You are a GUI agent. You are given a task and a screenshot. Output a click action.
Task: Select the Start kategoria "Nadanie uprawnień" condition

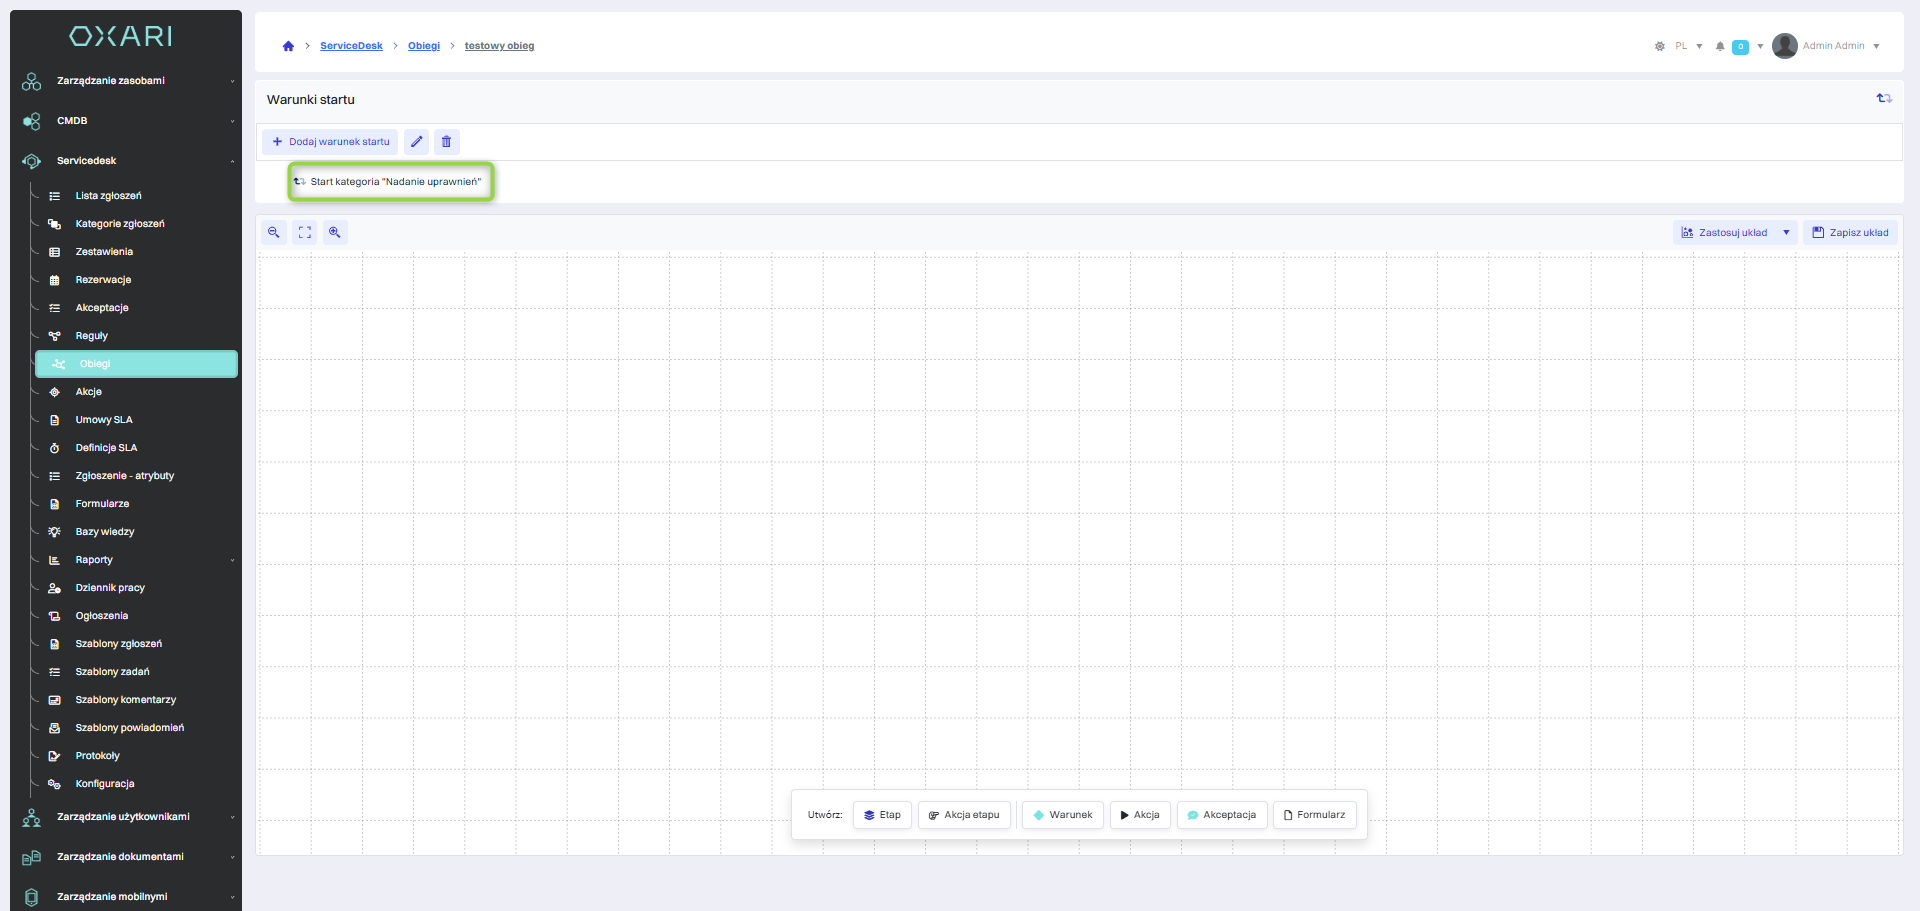390,182
